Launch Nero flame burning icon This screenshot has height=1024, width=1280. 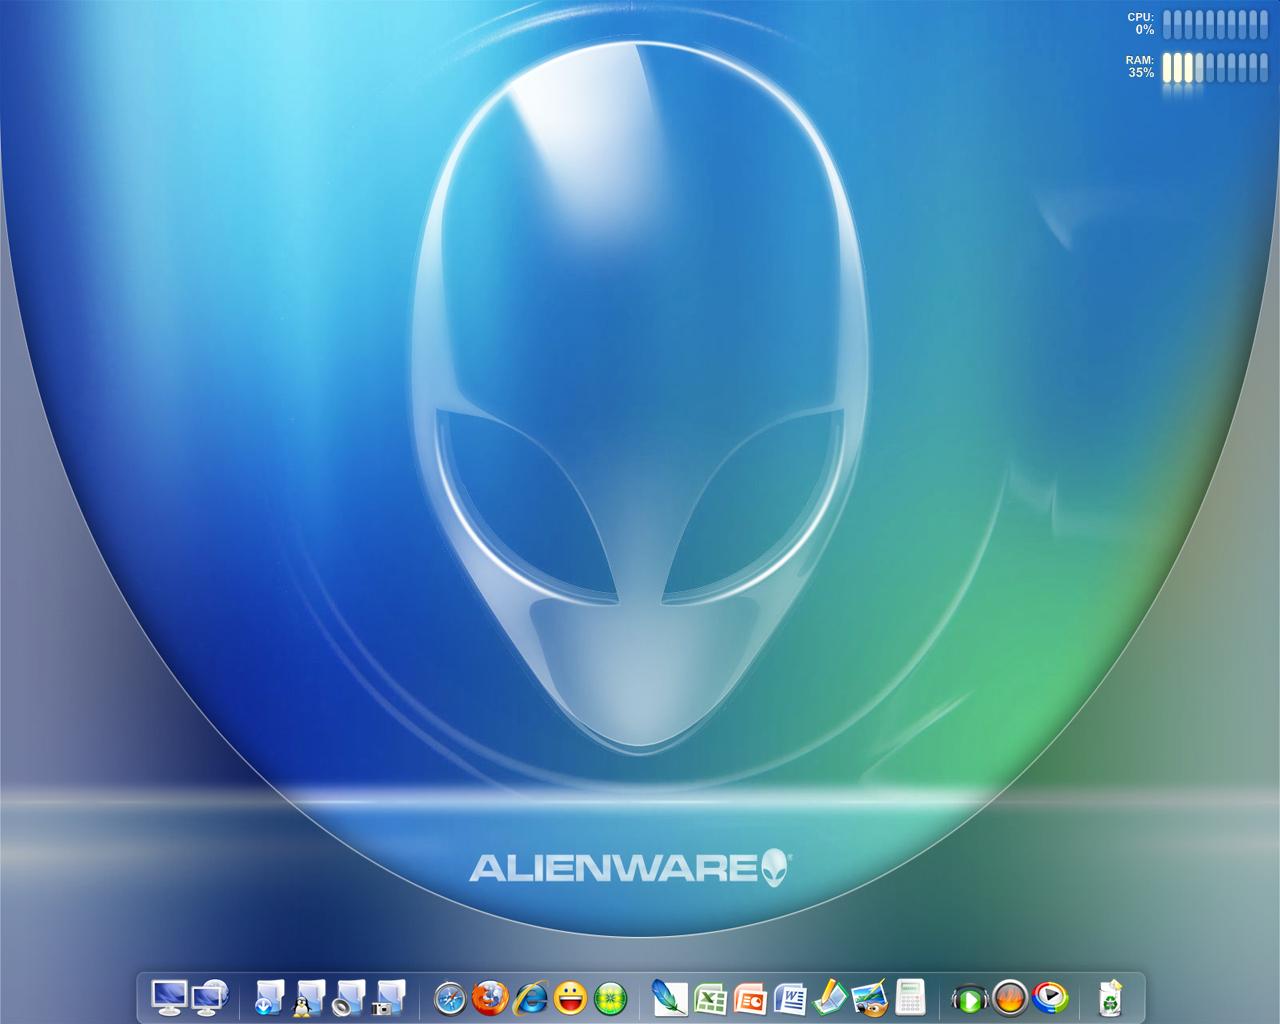1010,997
